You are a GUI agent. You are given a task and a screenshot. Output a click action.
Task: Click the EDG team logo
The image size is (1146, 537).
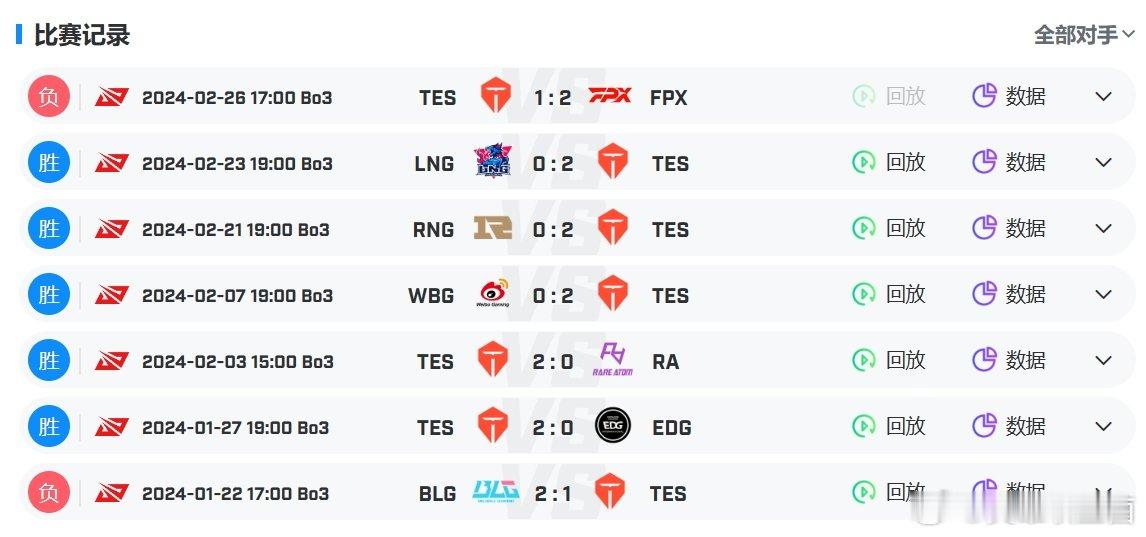(x=612, y=426)
